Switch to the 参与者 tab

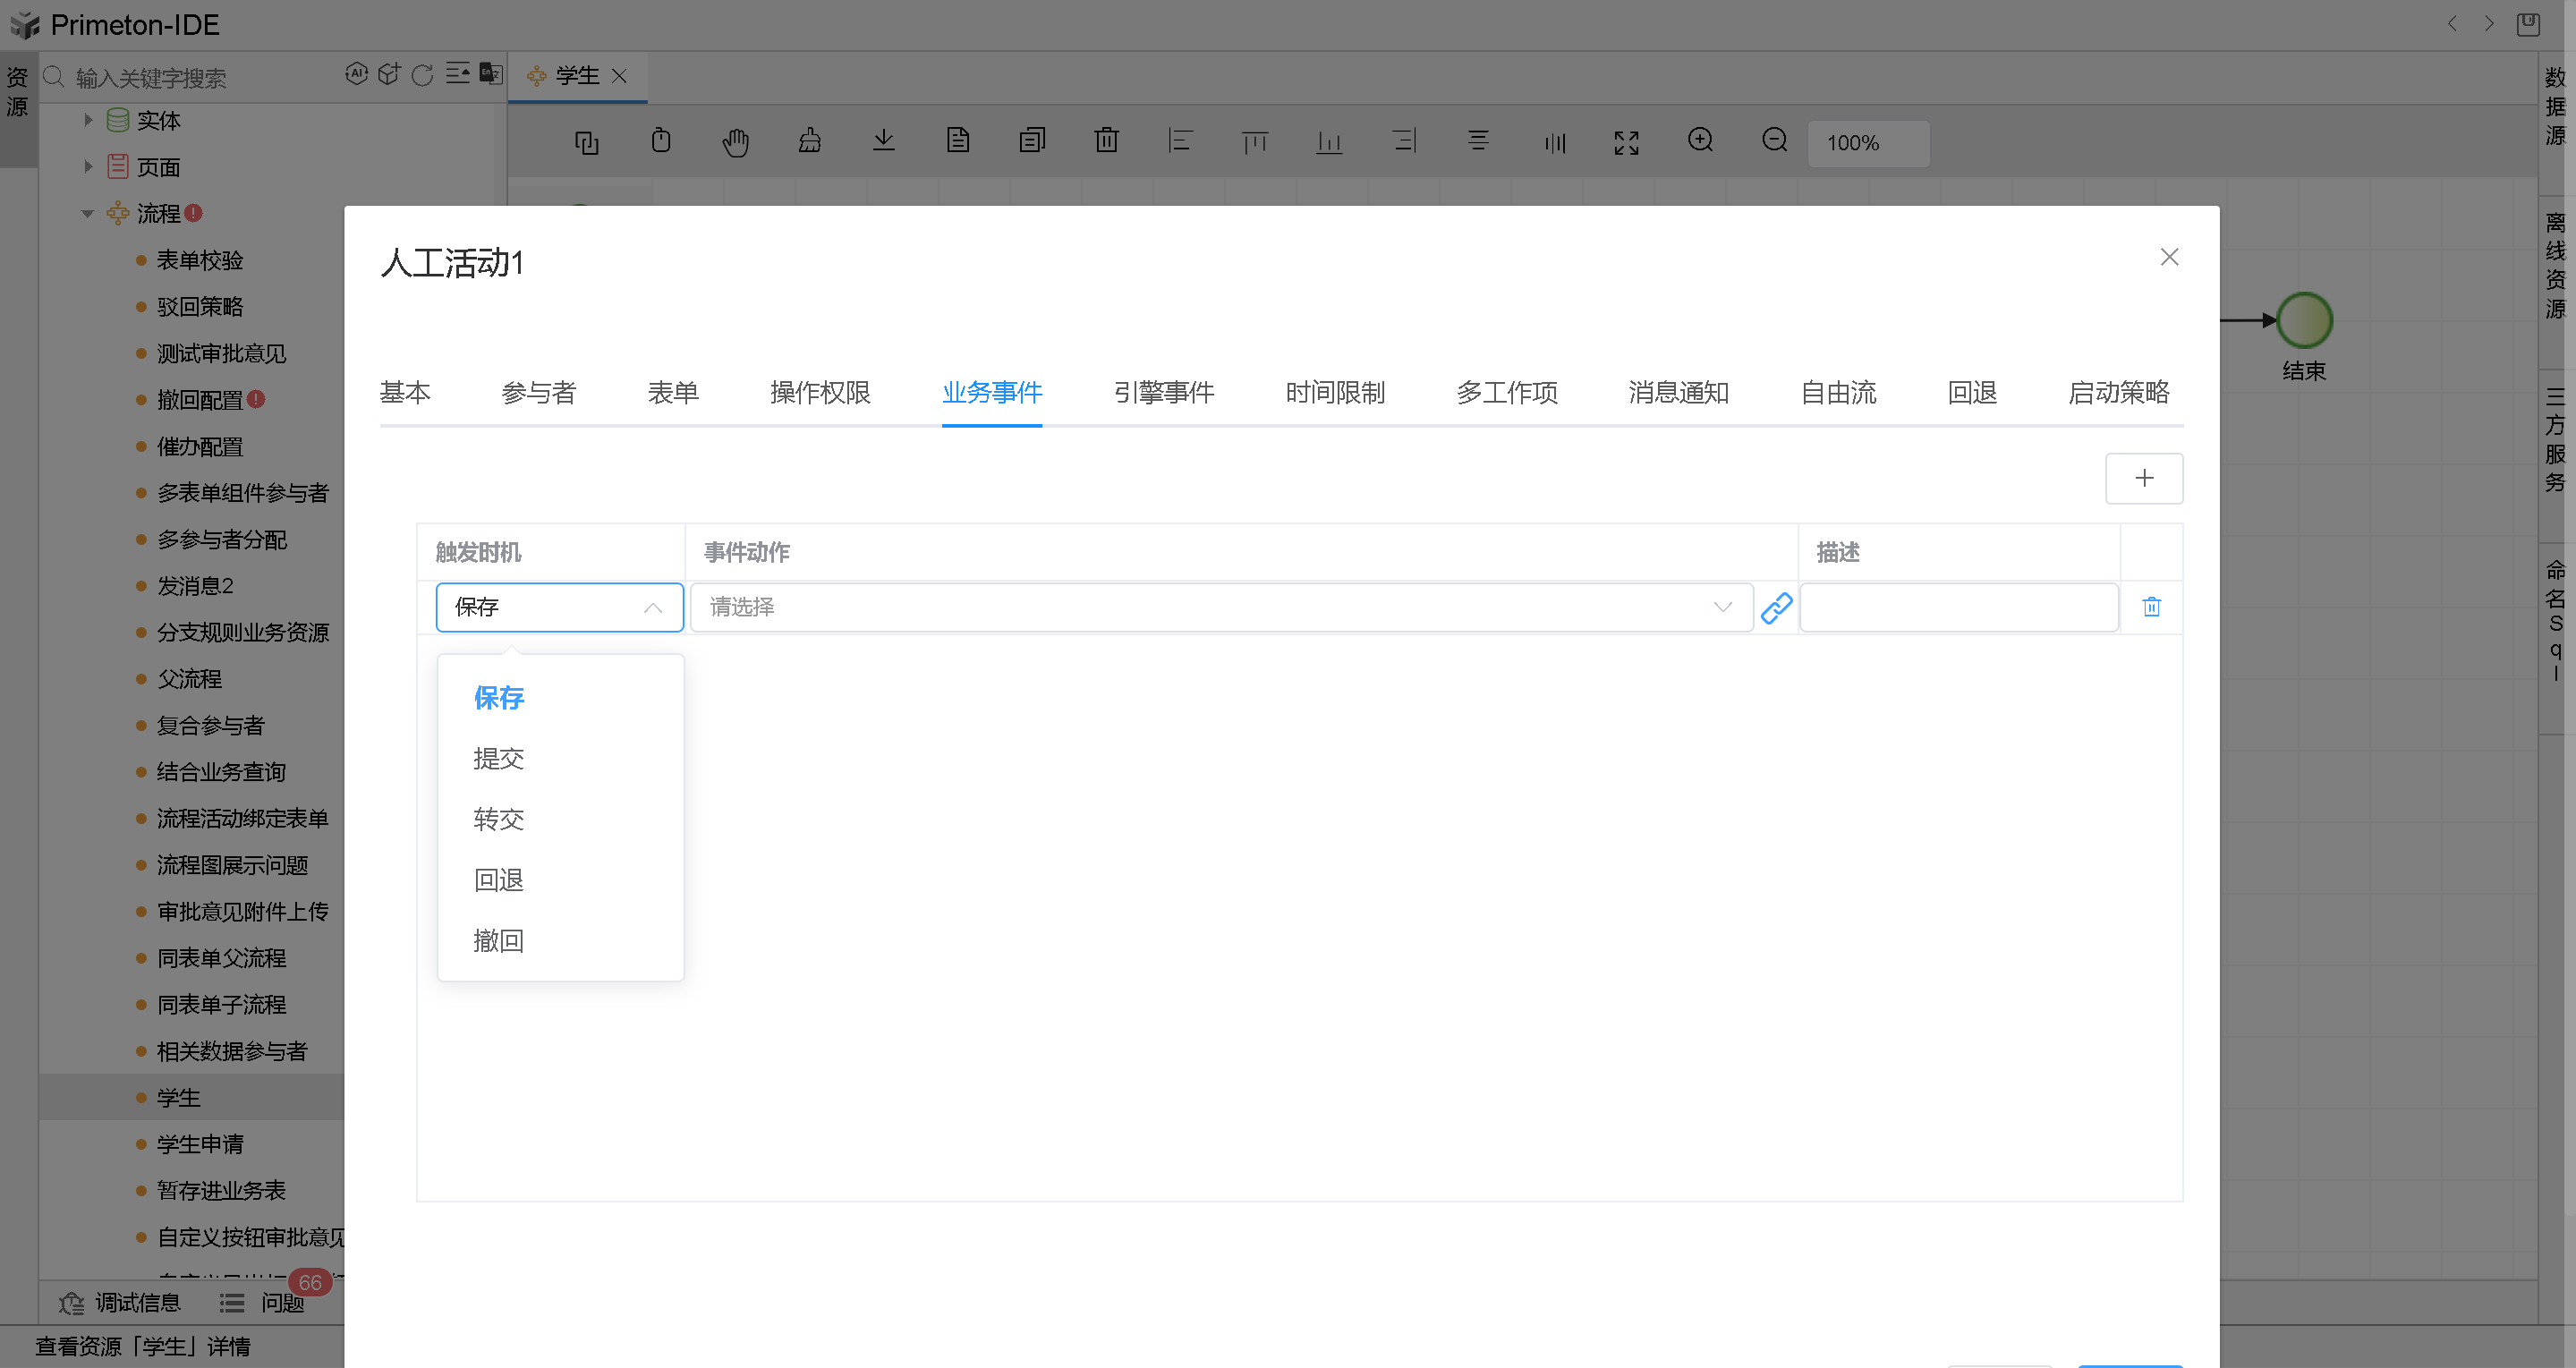coord(538,392)
